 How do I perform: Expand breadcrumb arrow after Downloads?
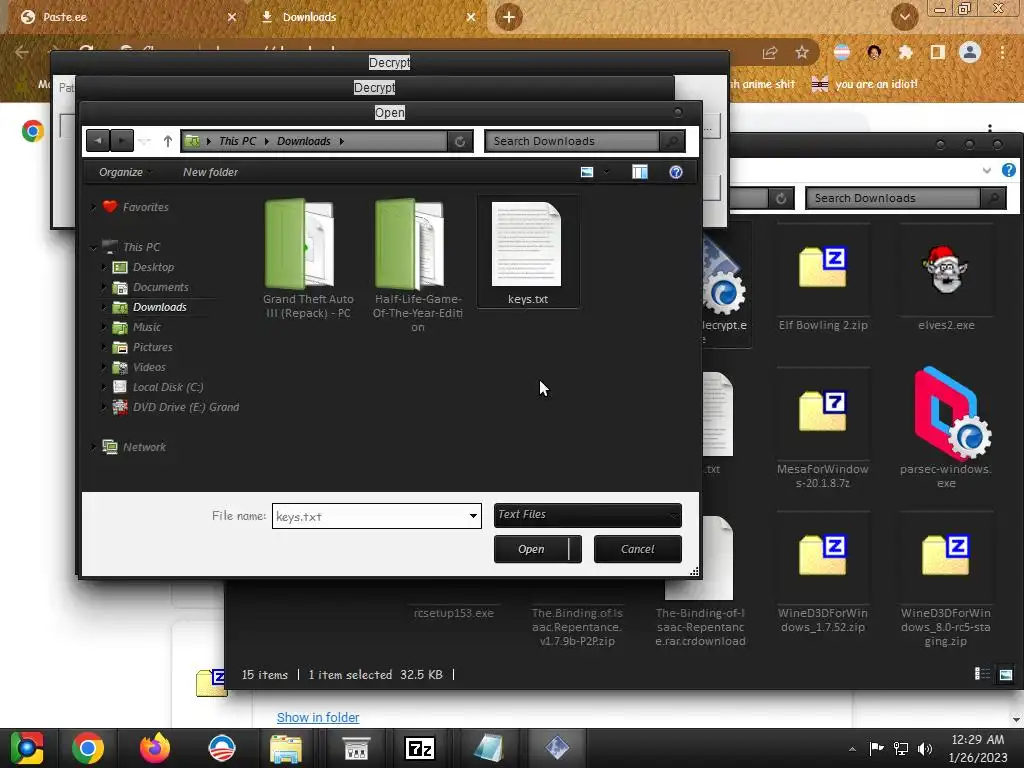pos(342,141)
